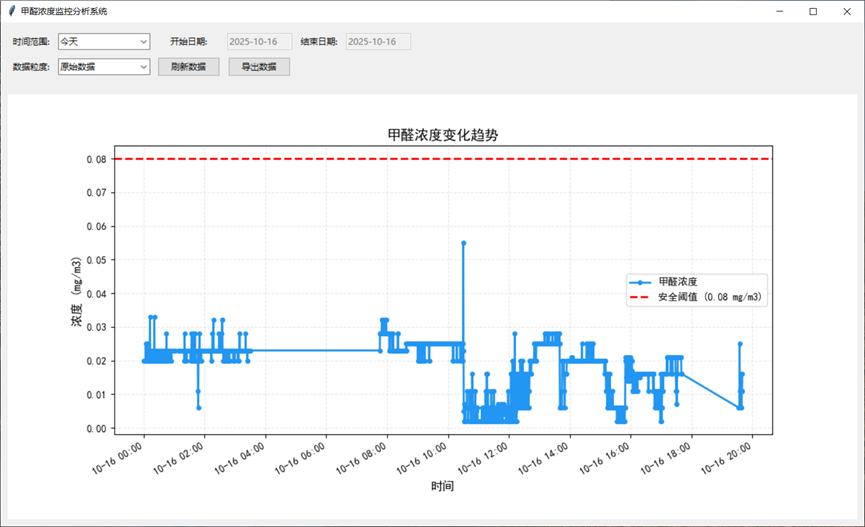
Task: Click the chart title 甲醛浓度变化趋势
Action: (442, 136)
